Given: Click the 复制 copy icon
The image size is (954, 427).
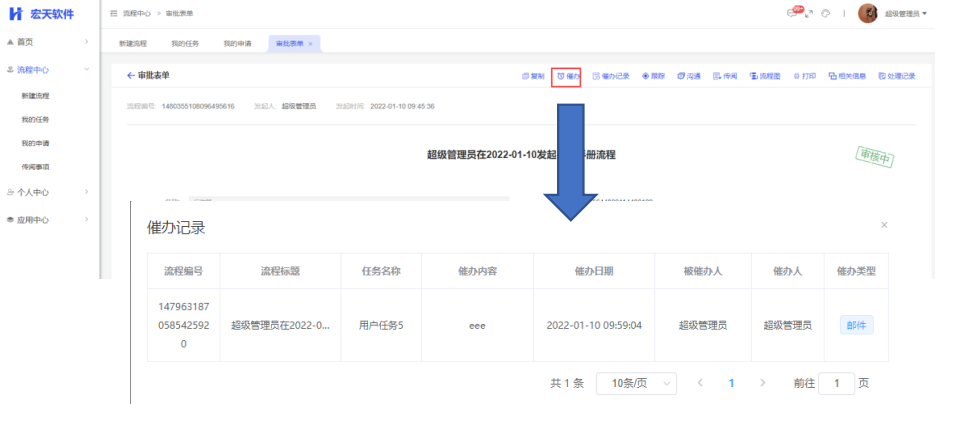Looking at the screenshot, I should [x=533, y=76].
